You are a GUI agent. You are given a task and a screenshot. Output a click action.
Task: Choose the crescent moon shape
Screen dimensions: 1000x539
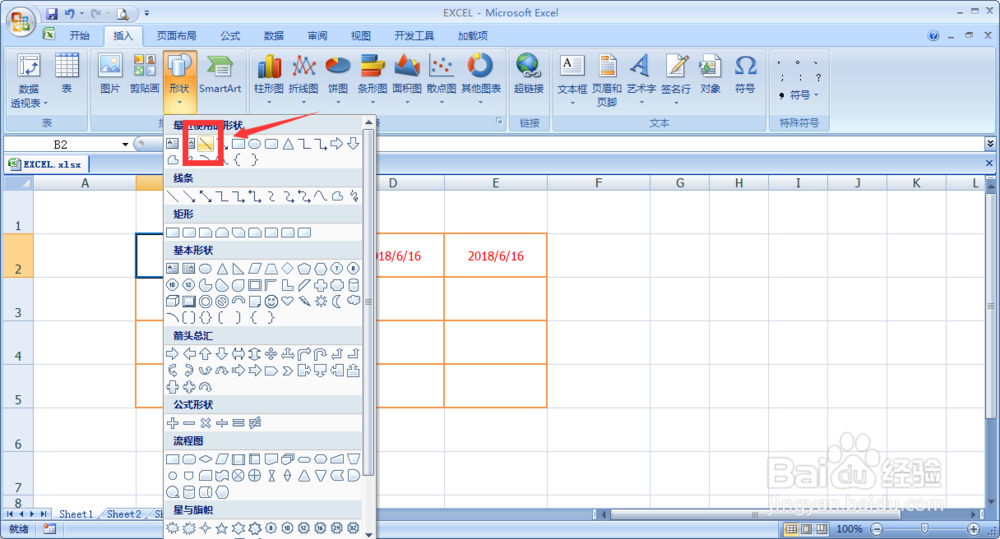point(337,301)
